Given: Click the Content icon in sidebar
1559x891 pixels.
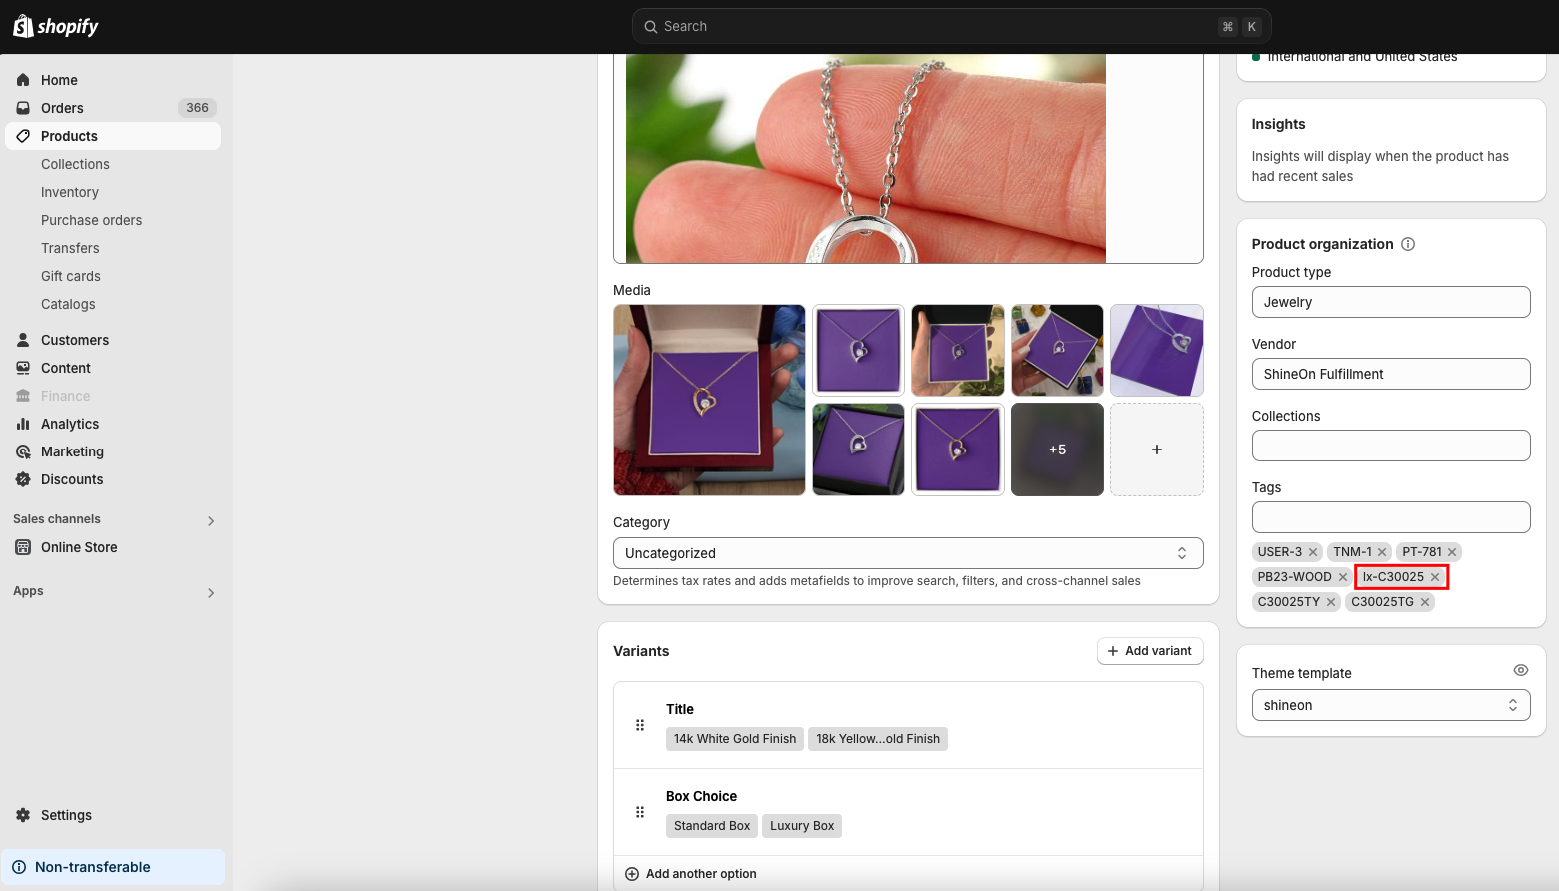Looking at the screenshot, I should coord(23,368).
